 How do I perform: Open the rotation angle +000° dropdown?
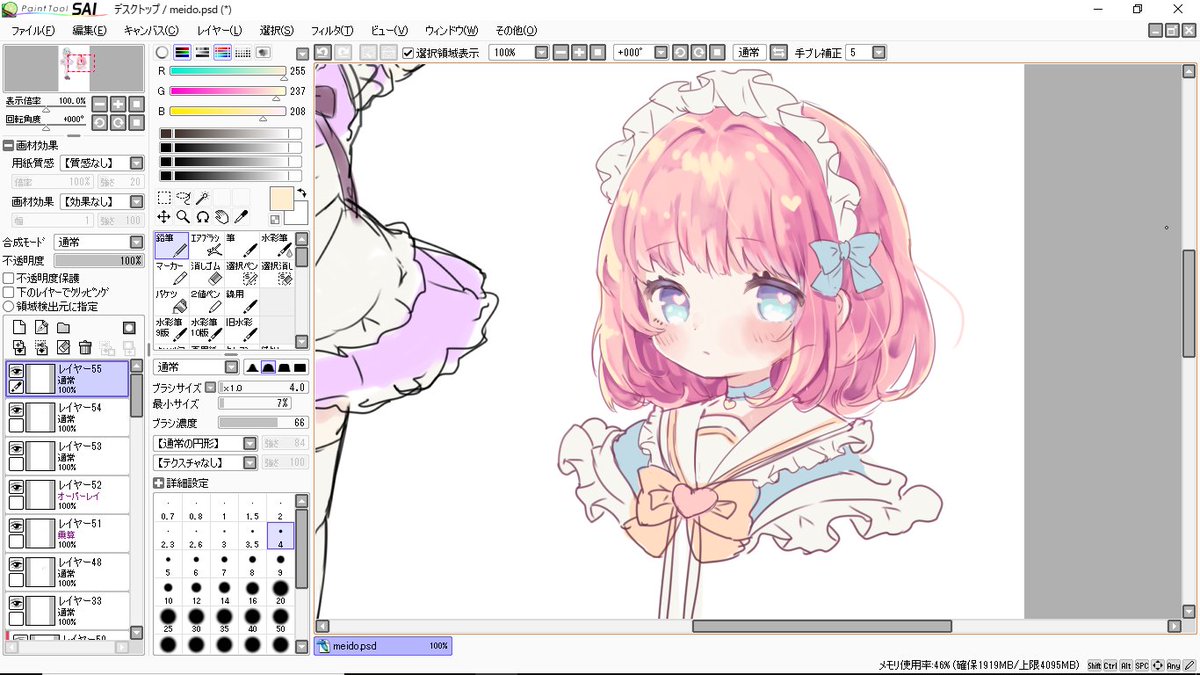(x=659, y=52)
